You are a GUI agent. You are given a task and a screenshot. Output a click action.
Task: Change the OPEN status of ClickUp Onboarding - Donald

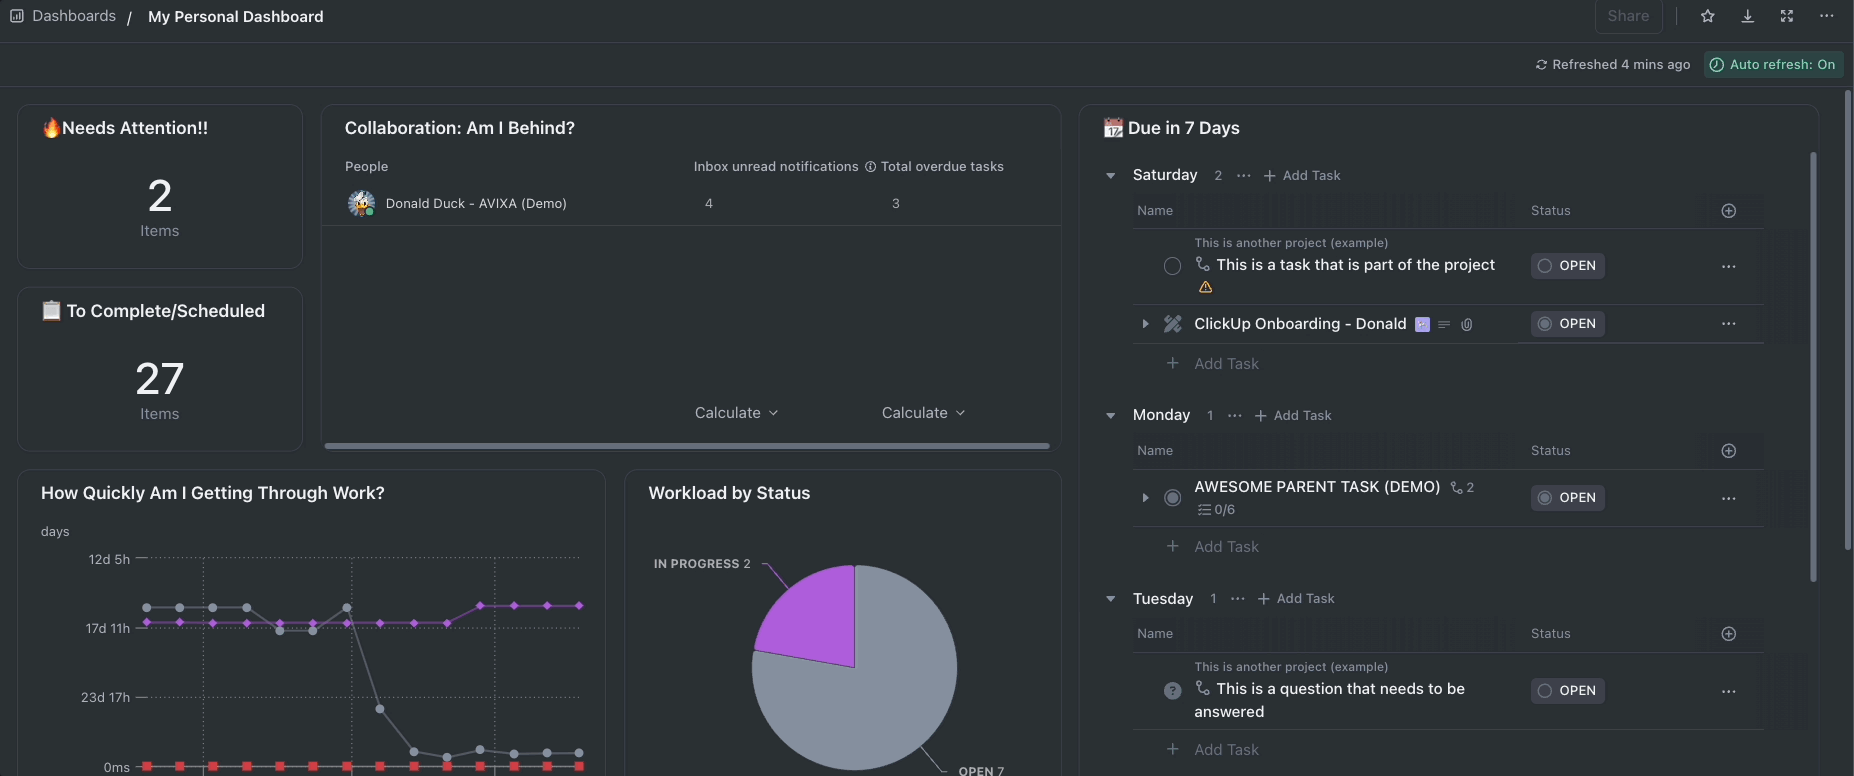coord(1568,324)
